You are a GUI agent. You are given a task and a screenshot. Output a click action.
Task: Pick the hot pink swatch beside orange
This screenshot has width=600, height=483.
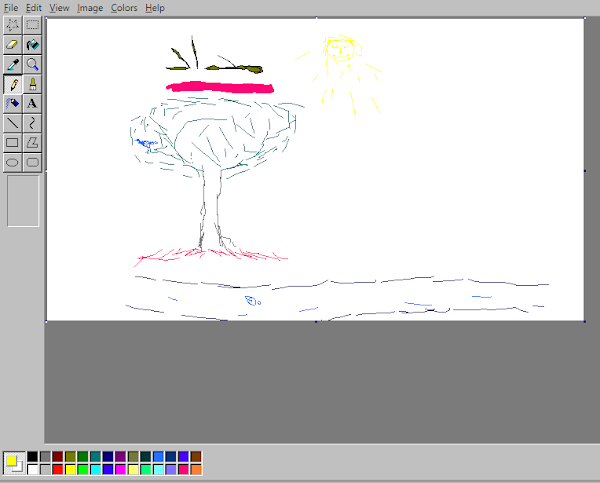pyautogui.click(x=183, y=469)
